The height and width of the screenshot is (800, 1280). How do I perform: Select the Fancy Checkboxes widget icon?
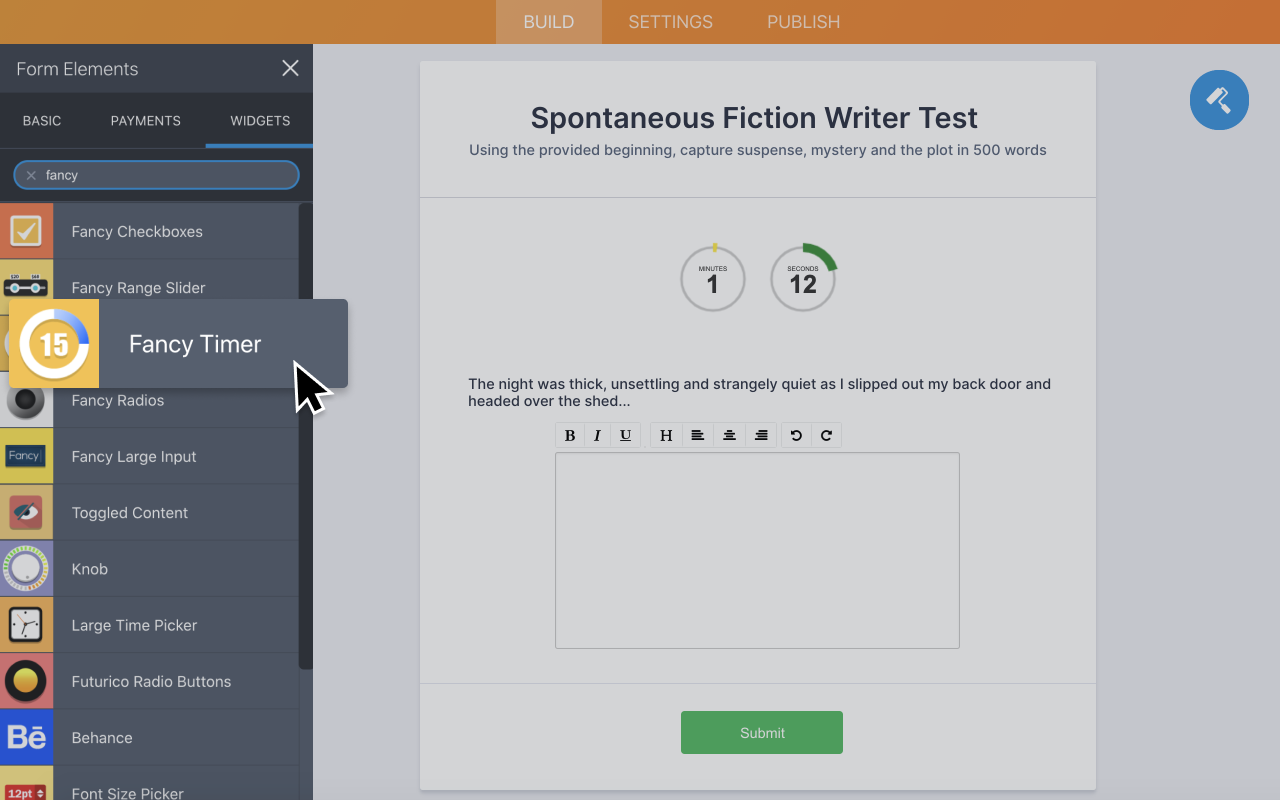[x=26, y=230]
